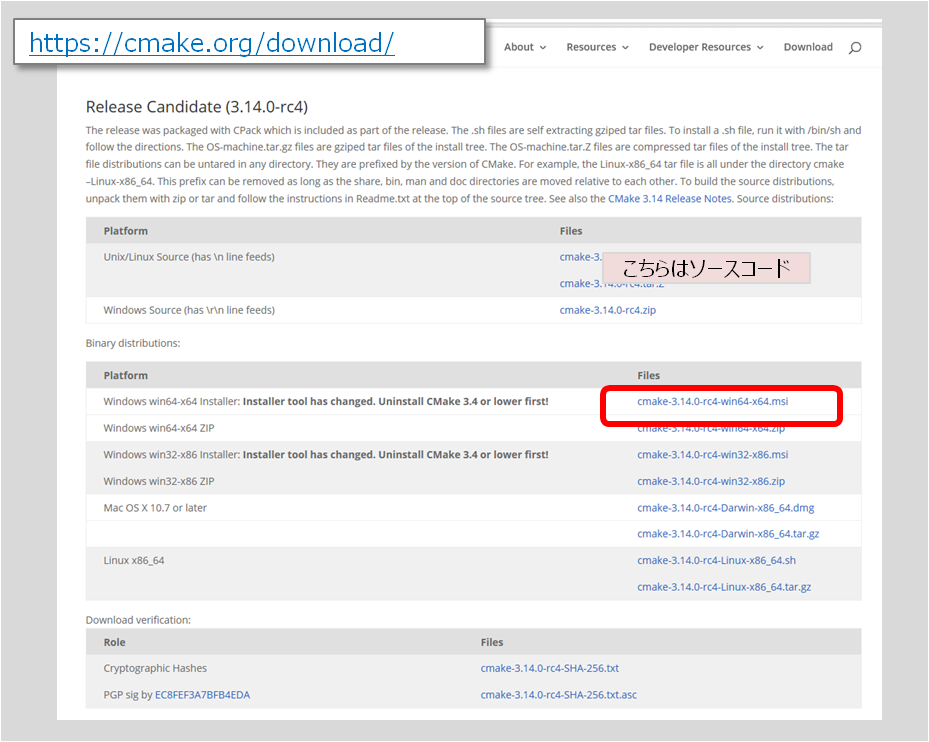Download cmake-3.14.0-rc4-Linux-x86_64.tar.gz
The height and width of the screenshot is (742, 929).
point(724,587)
